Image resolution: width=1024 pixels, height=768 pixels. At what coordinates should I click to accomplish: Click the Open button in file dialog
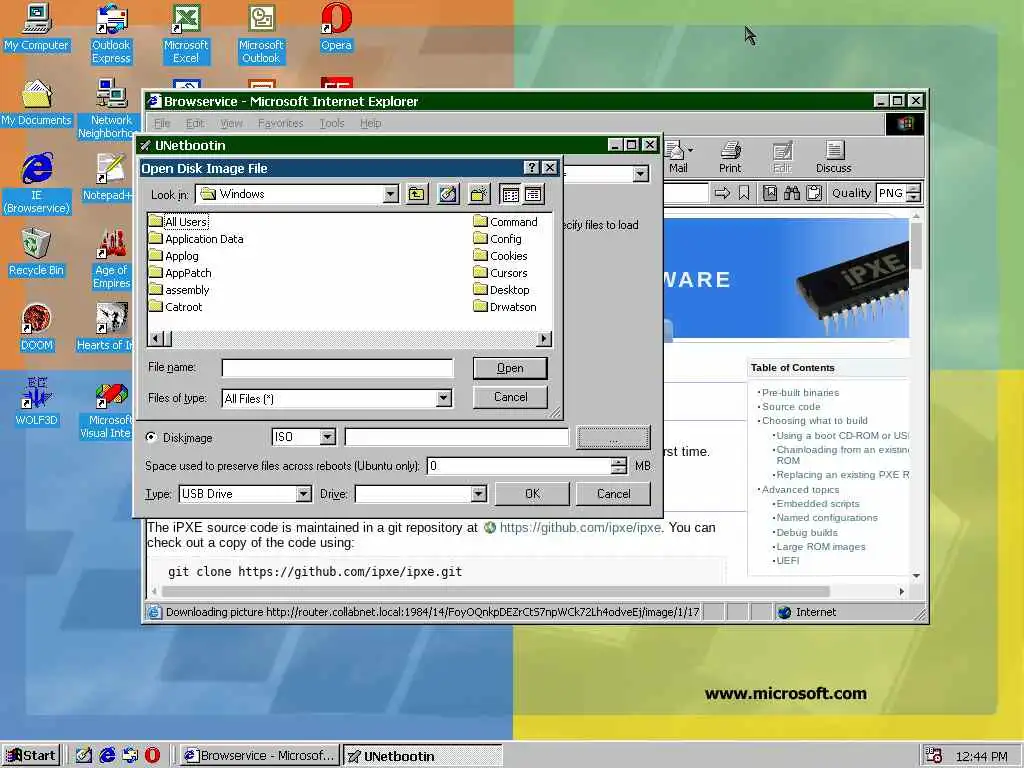click(x=510, y=368)
